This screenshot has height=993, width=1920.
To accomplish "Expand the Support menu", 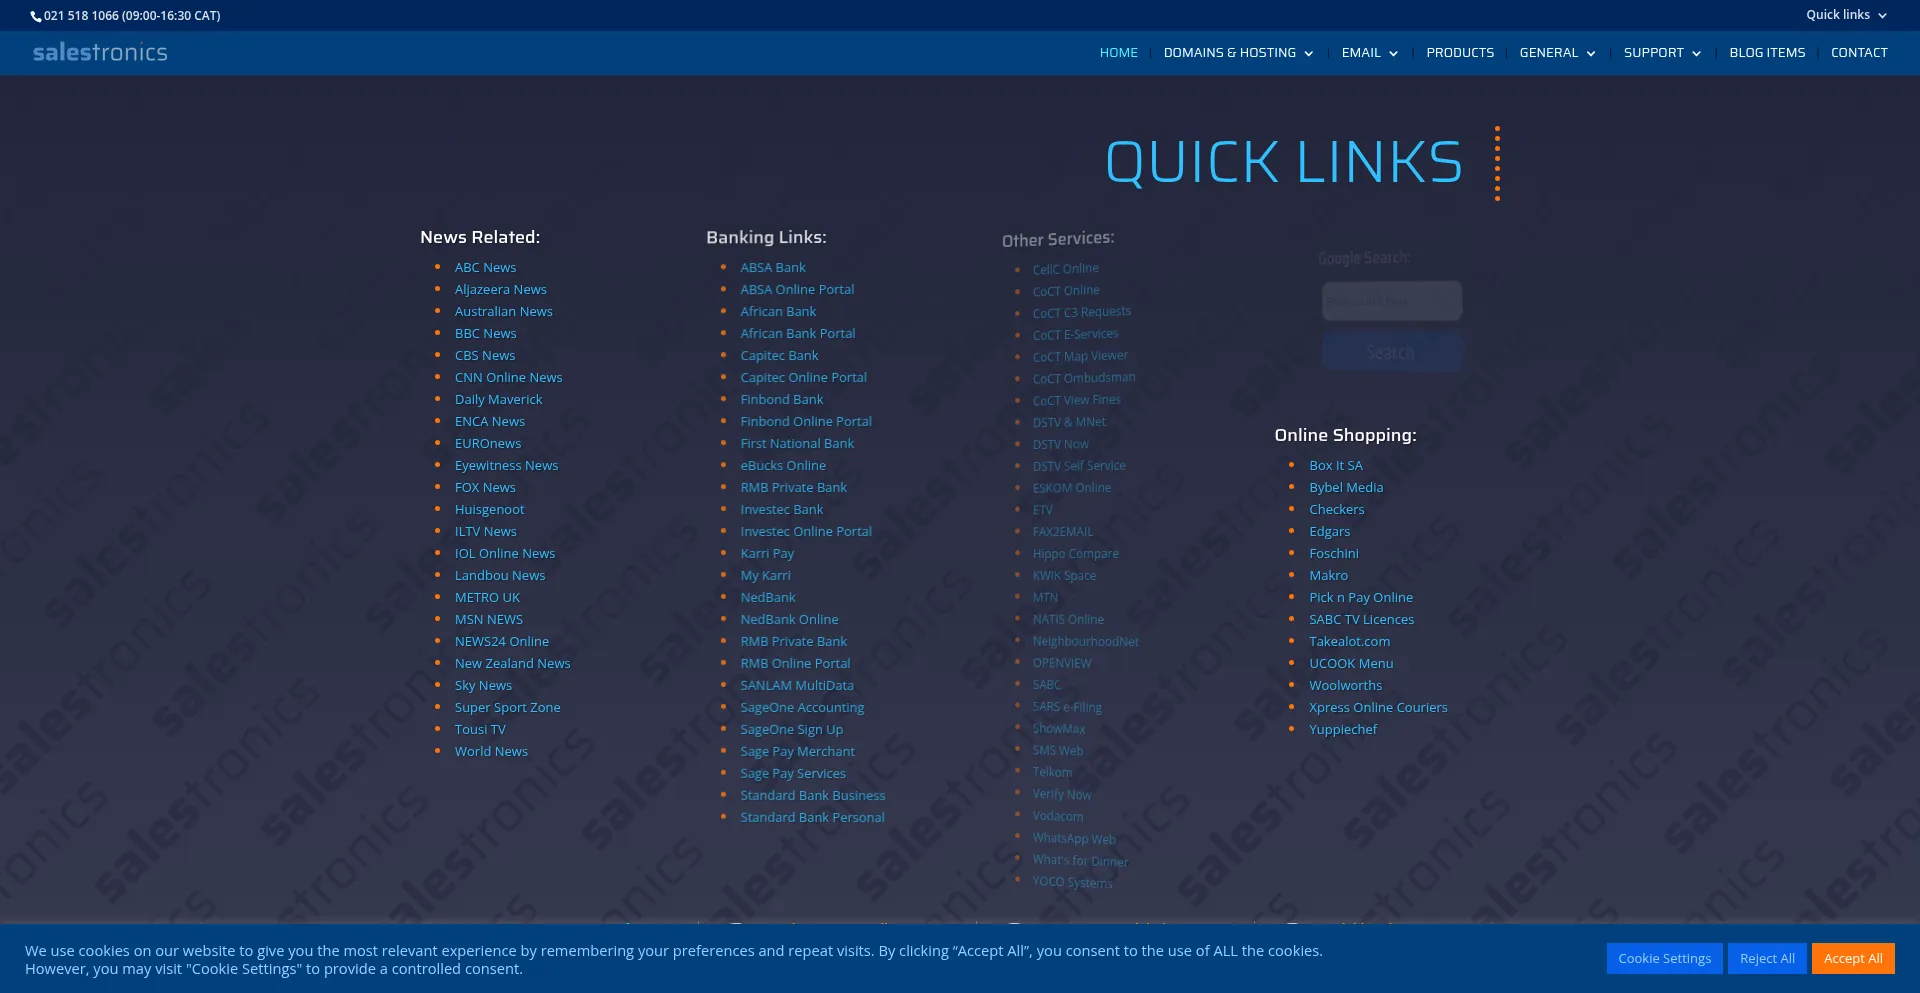I will click(1662, 53).
